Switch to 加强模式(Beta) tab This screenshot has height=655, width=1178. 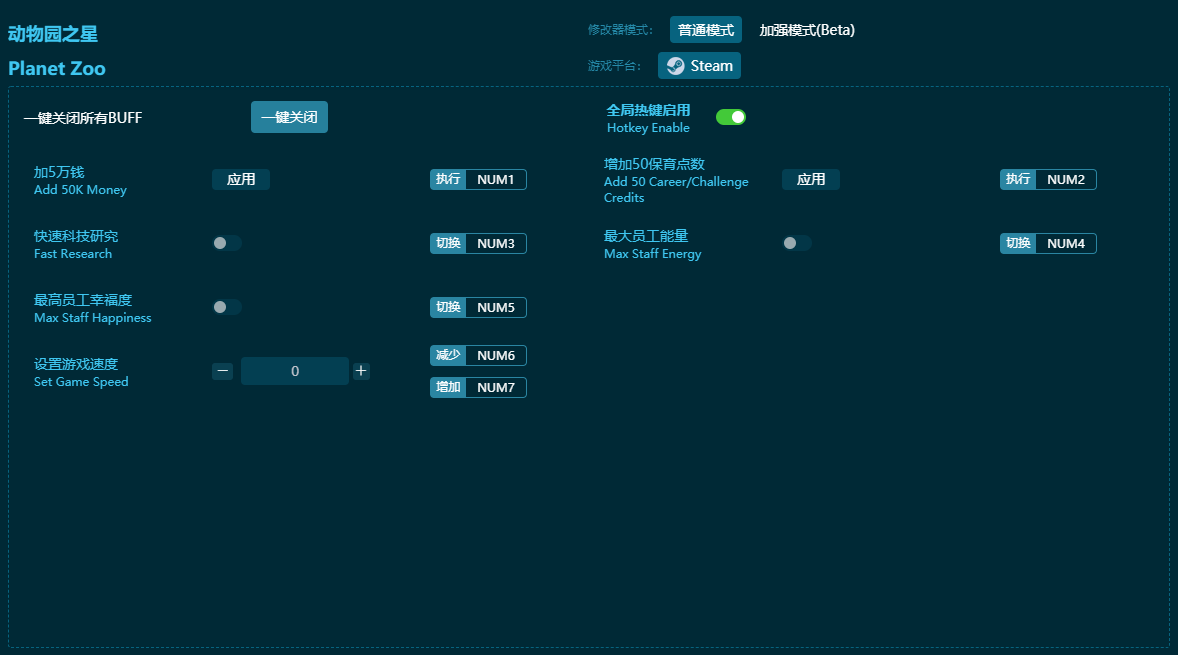806,30
